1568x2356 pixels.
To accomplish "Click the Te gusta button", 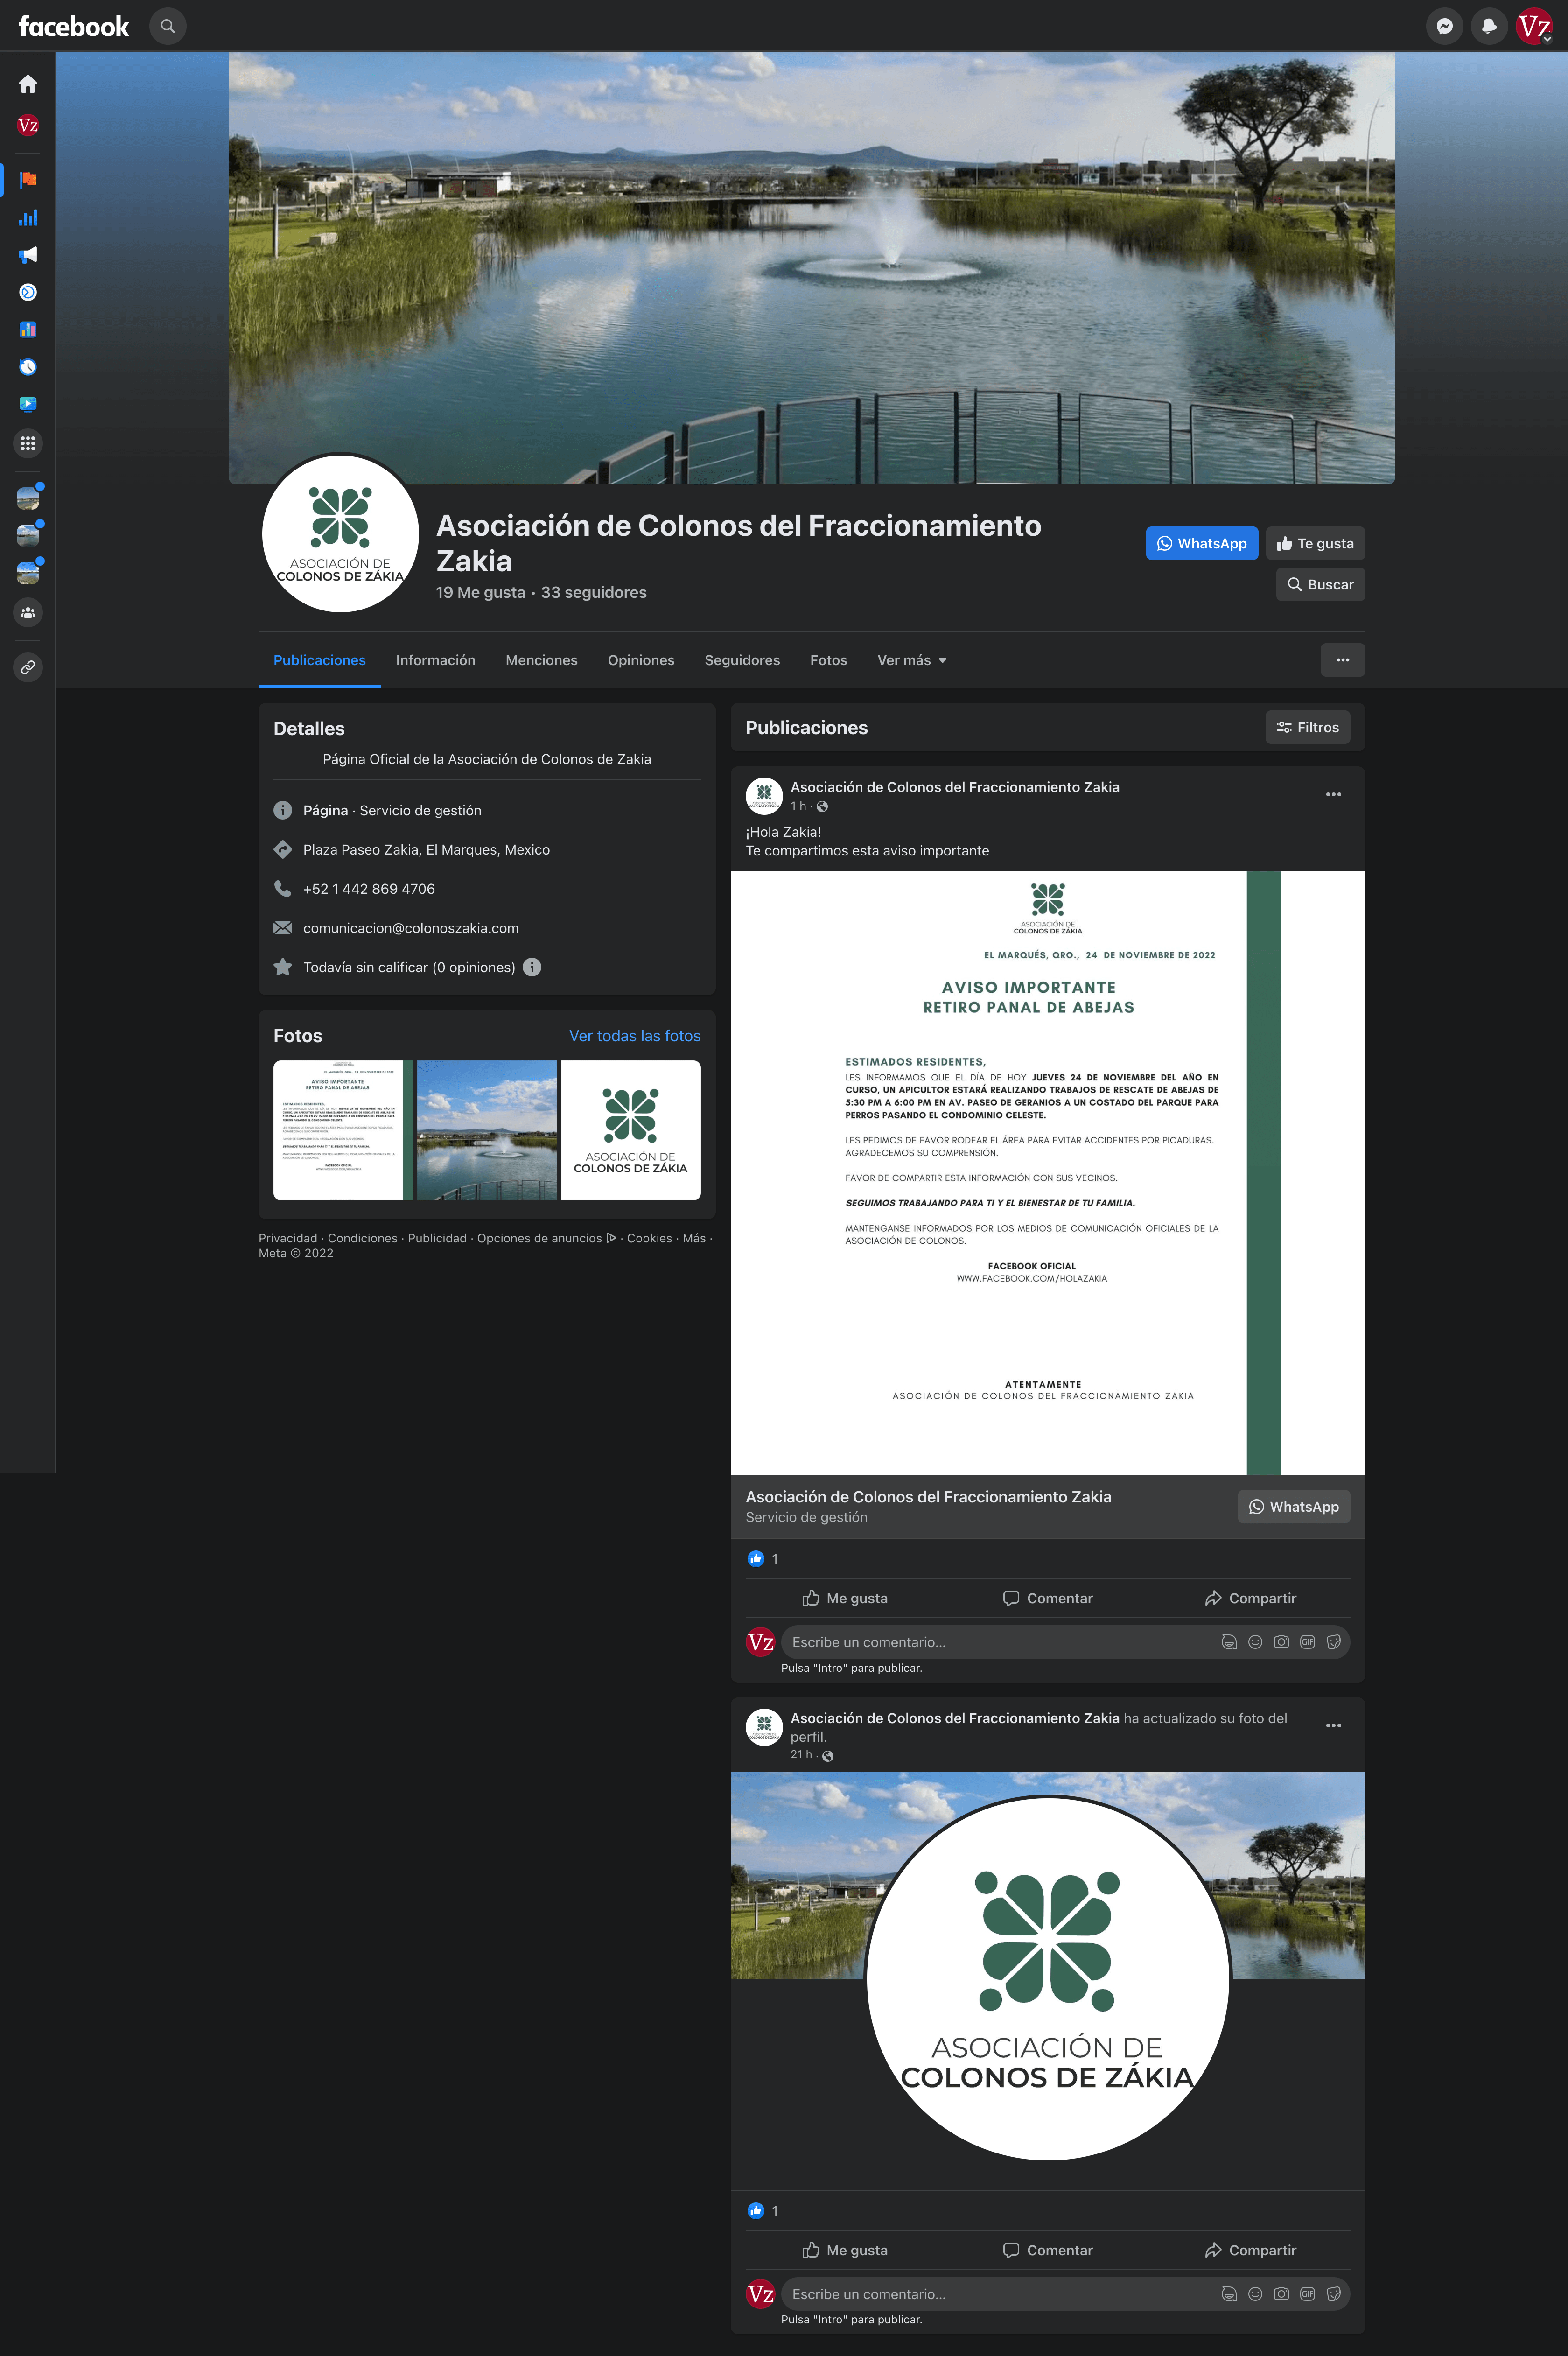I will coord(1315,543).
